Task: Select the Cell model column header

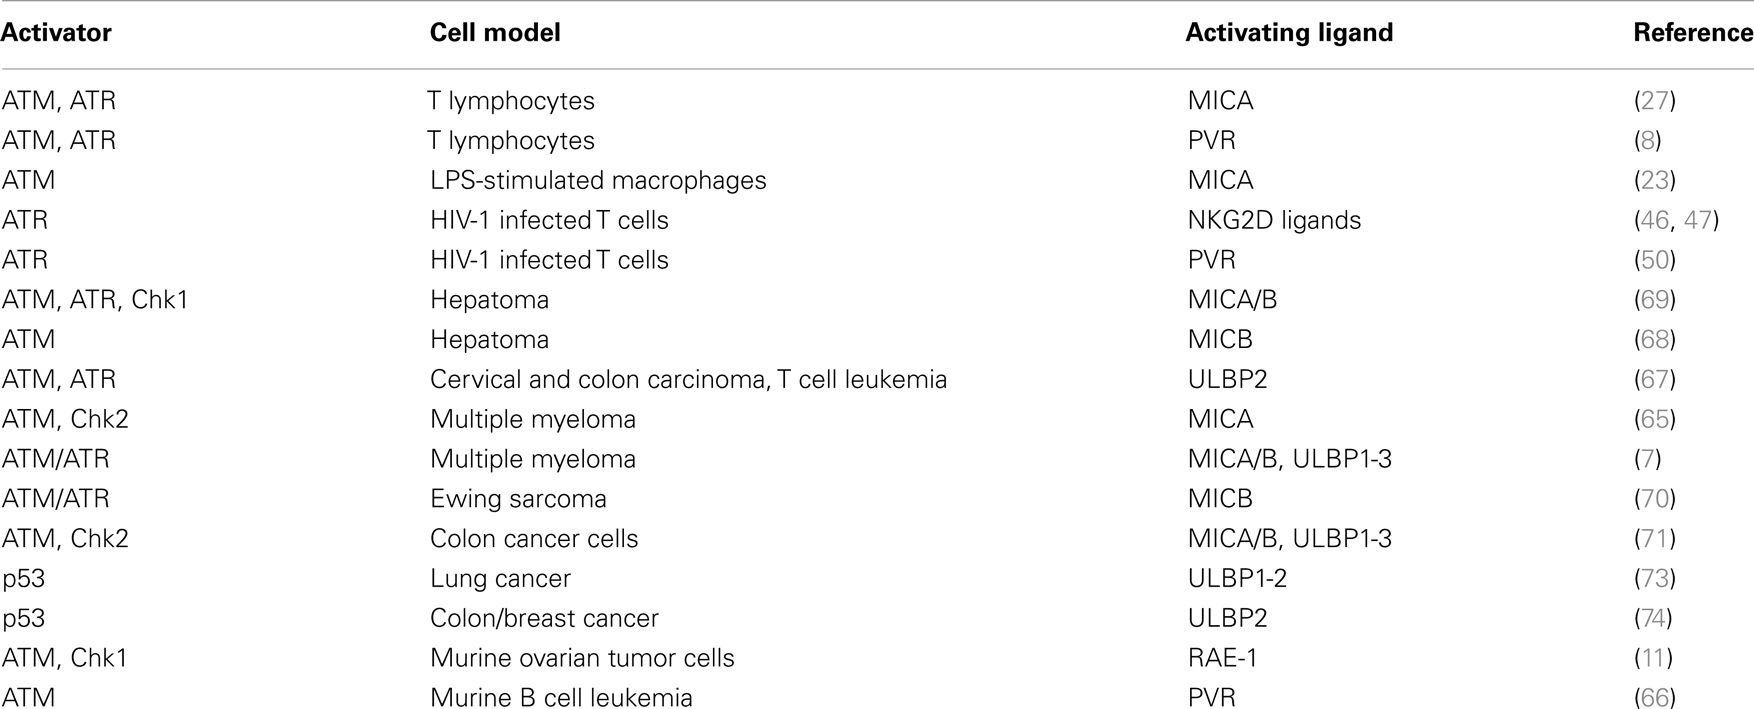Action: coord(495,33)
